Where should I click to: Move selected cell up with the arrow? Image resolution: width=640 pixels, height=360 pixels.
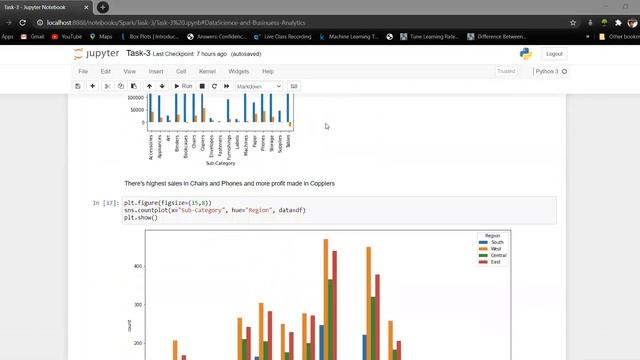click(x=149, y=86)
